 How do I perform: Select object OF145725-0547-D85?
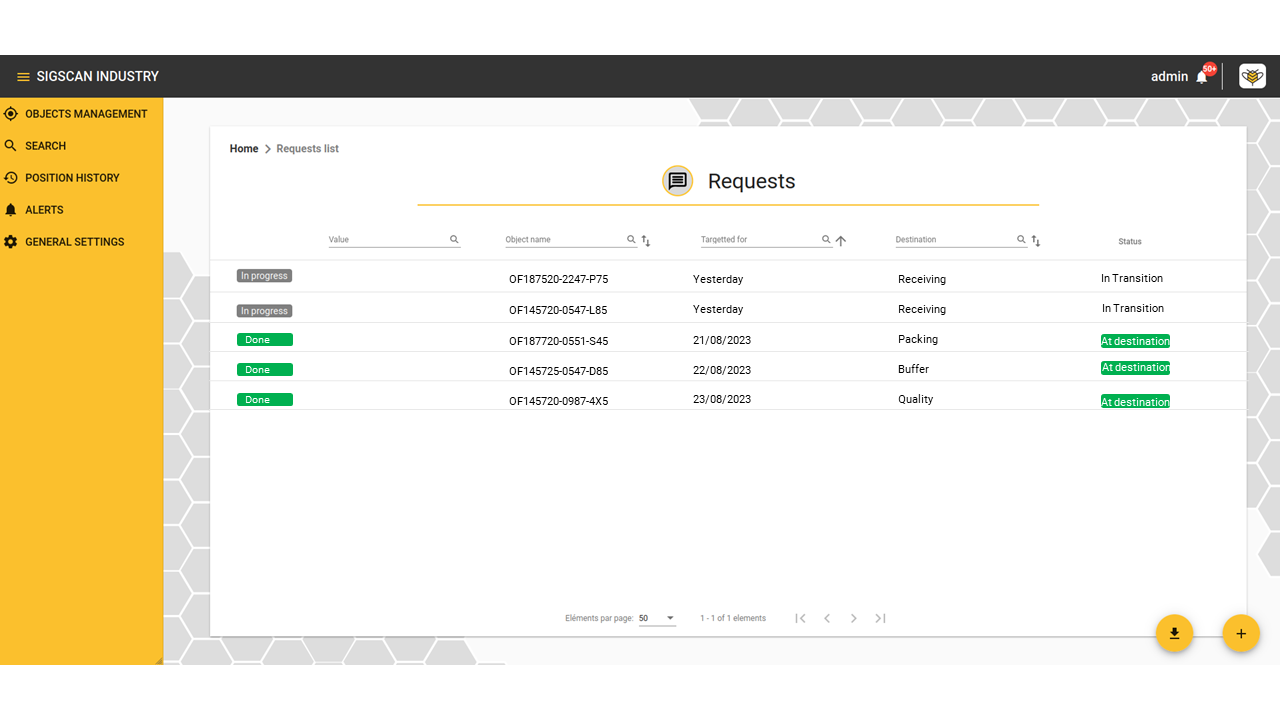[x=558, y=371]
